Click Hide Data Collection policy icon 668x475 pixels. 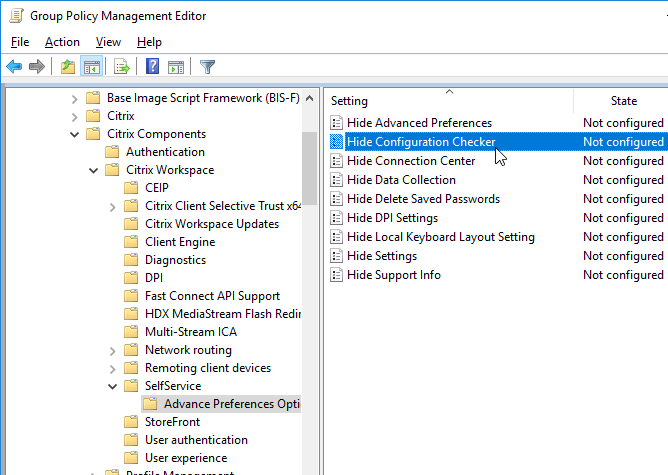(337, 180)
